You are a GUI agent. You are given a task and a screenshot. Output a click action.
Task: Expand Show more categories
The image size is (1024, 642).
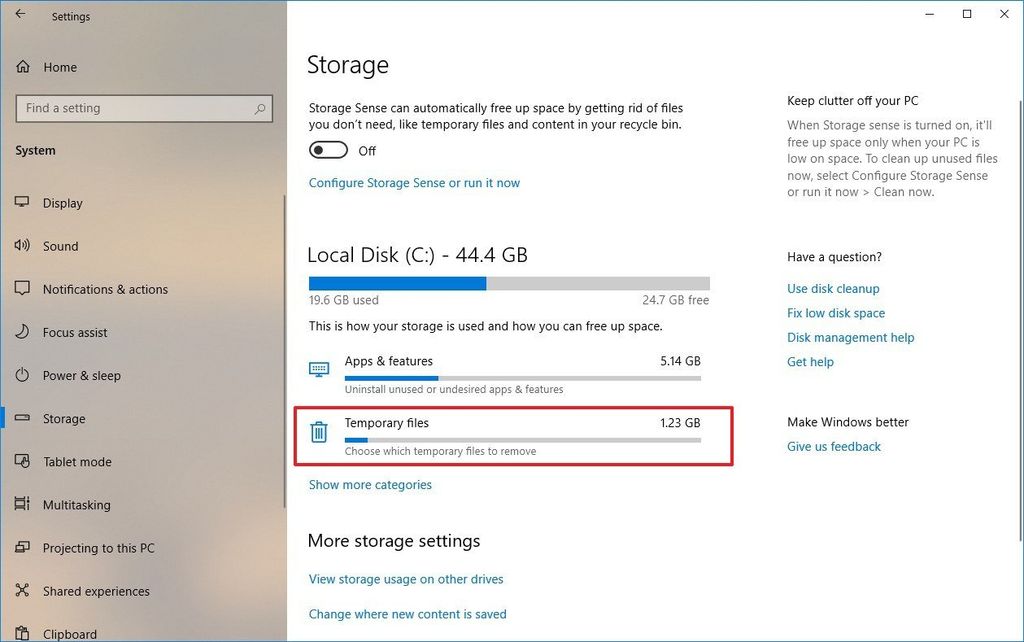(x=370, y=484)
